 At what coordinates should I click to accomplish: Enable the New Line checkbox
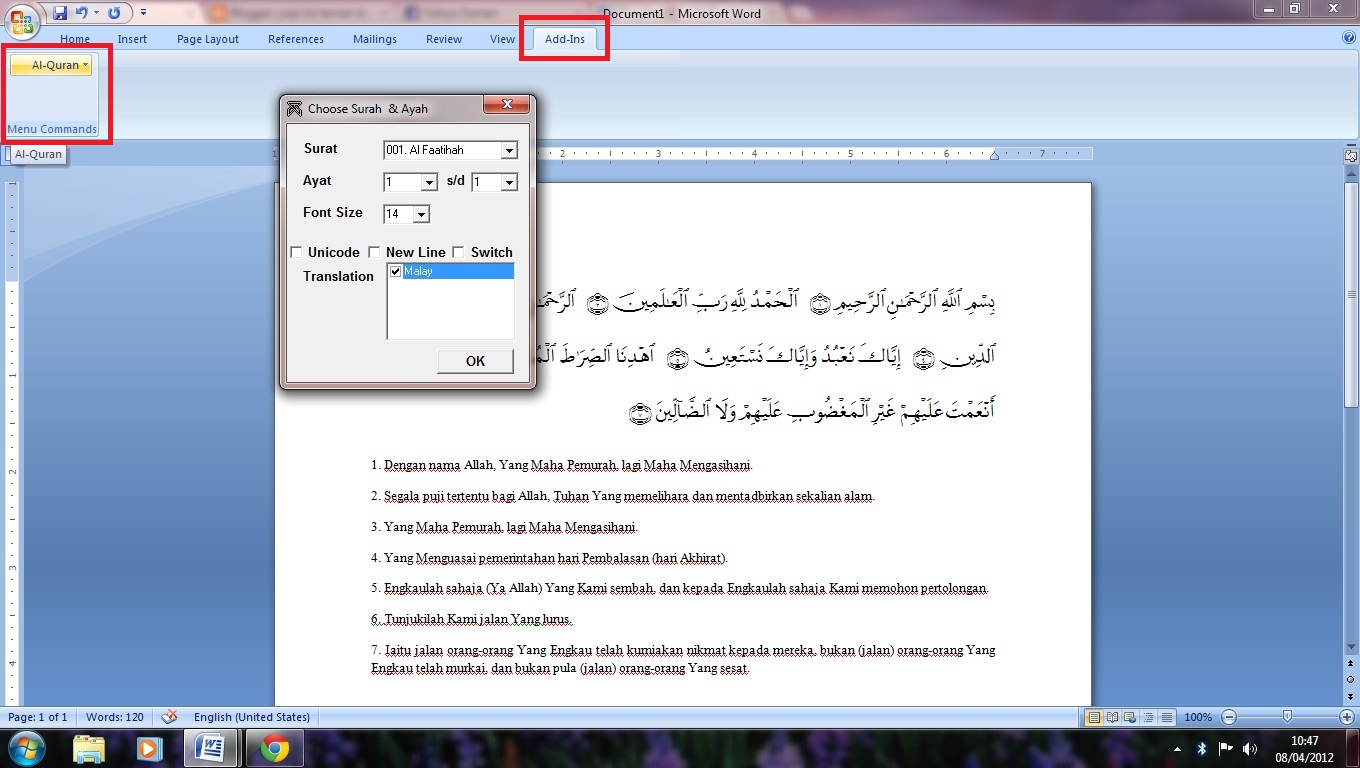pos(374,252)
